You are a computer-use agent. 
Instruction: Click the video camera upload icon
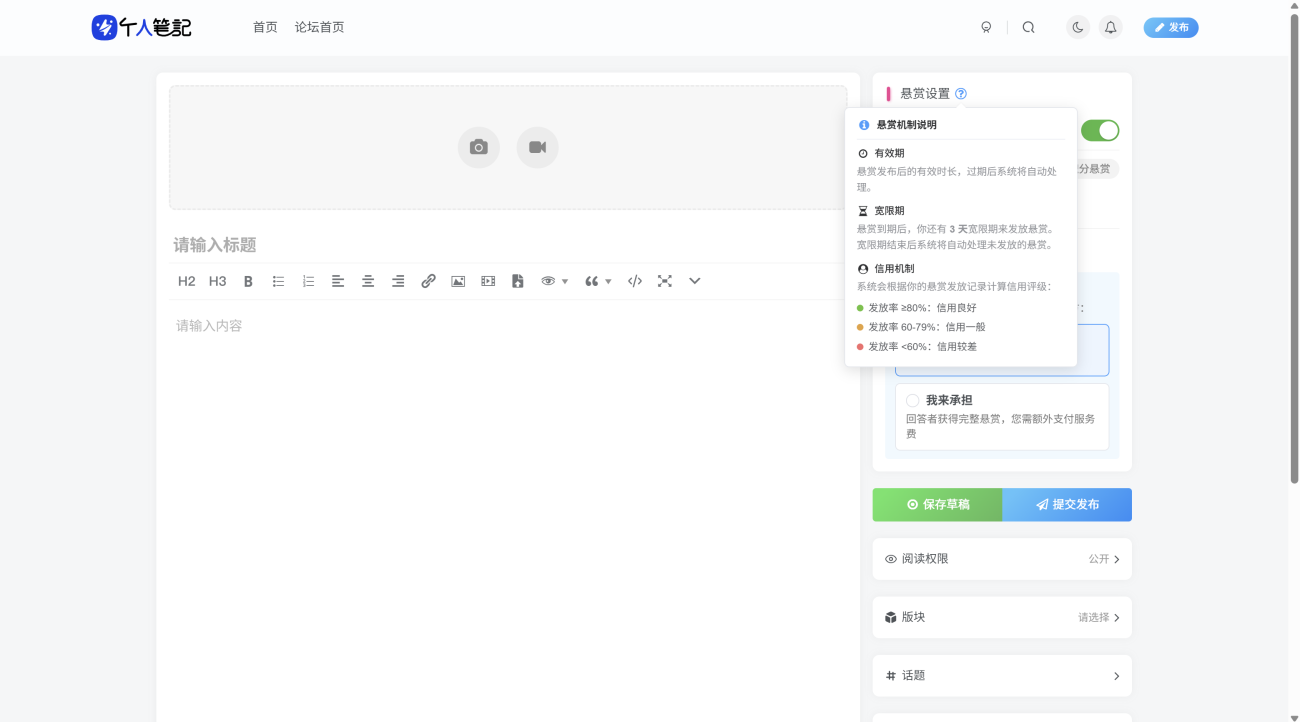[537, 148]
